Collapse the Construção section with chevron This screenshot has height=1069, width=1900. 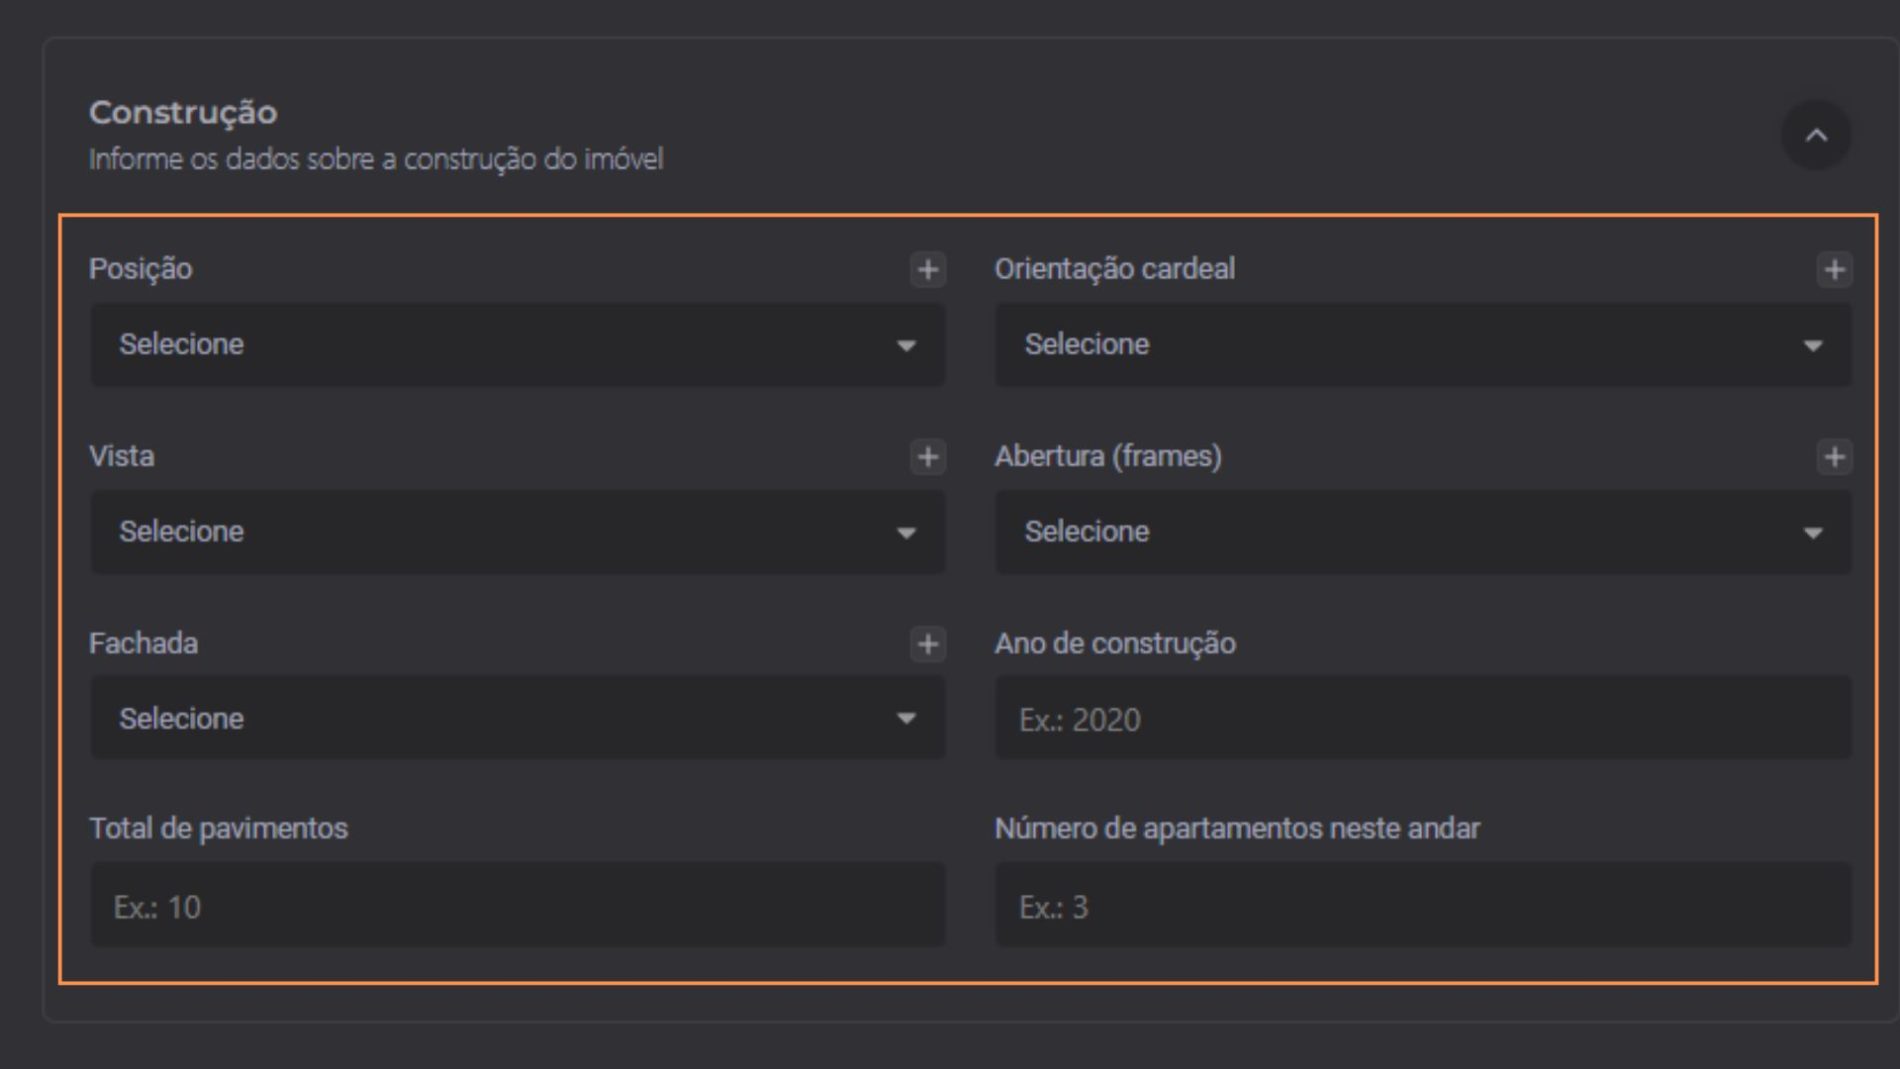[1816, 135]
